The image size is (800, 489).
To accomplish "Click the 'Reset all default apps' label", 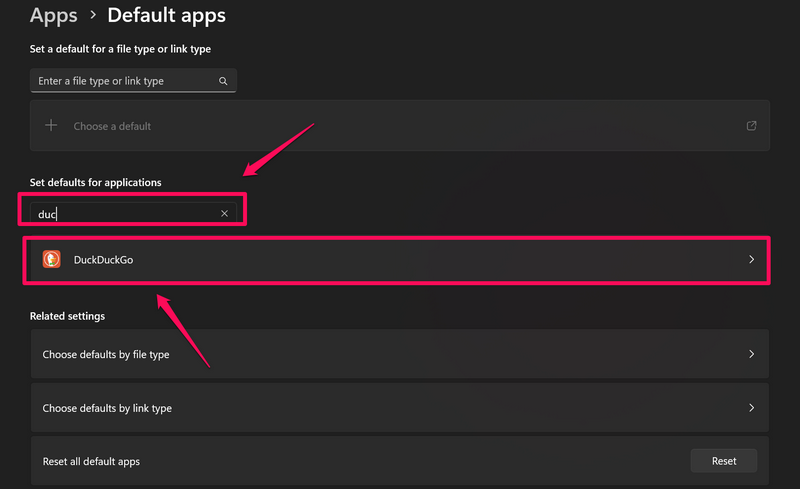I will pyautogui.click(x=91, y=461).
